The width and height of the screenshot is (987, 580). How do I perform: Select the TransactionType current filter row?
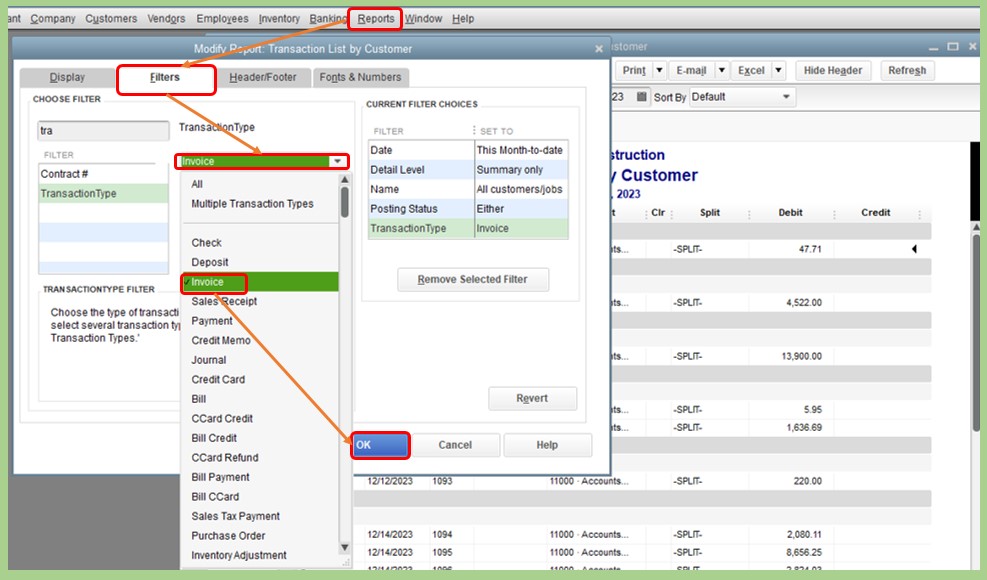click(x=468, y=229)
